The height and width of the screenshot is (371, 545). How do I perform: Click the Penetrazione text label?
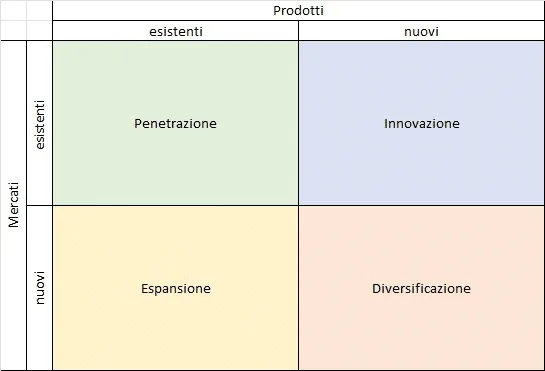pos(176,123)
